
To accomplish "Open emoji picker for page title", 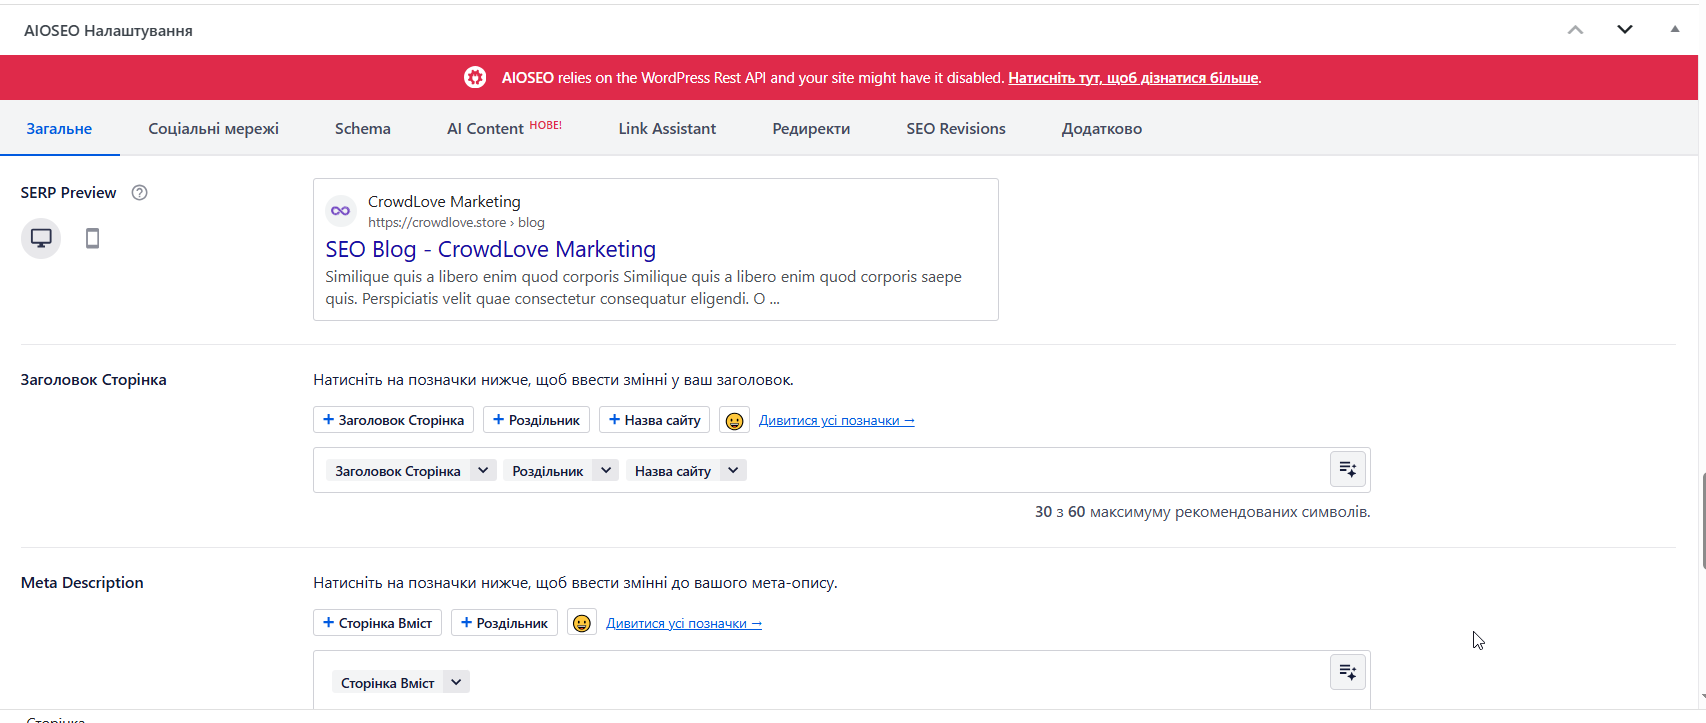I will 734,421.
